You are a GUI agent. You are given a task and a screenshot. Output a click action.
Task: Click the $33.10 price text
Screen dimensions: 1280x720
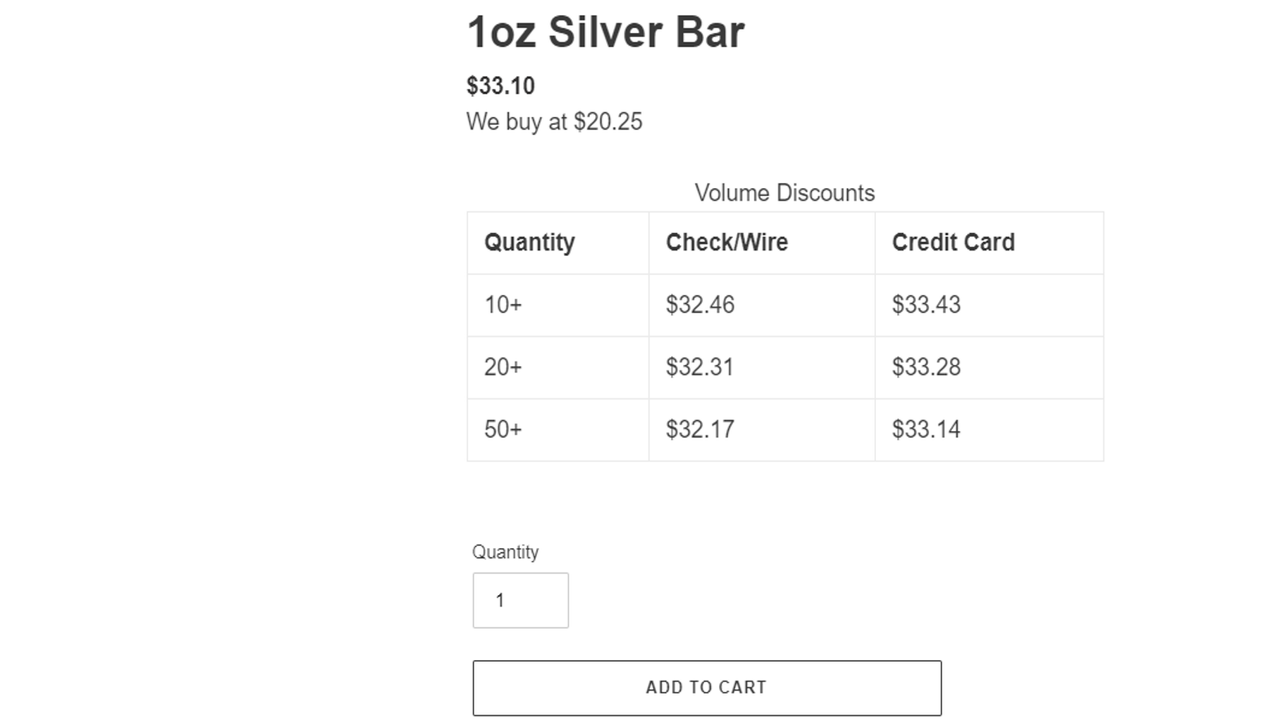[x=500, y=86]
